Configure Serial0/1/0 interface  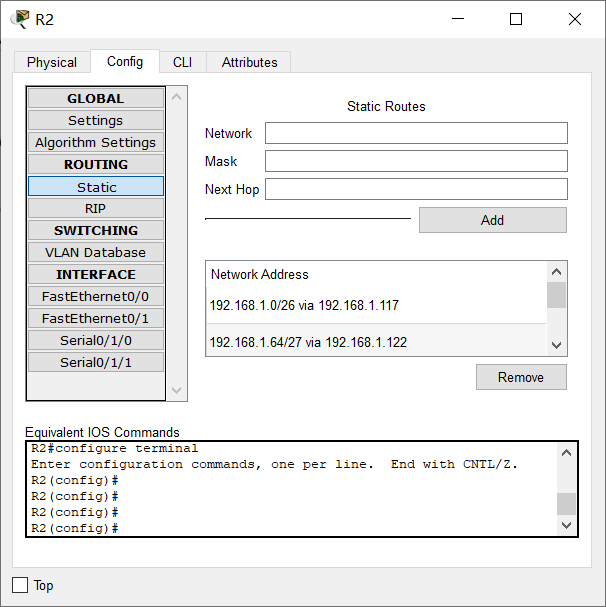pos(96,341)
